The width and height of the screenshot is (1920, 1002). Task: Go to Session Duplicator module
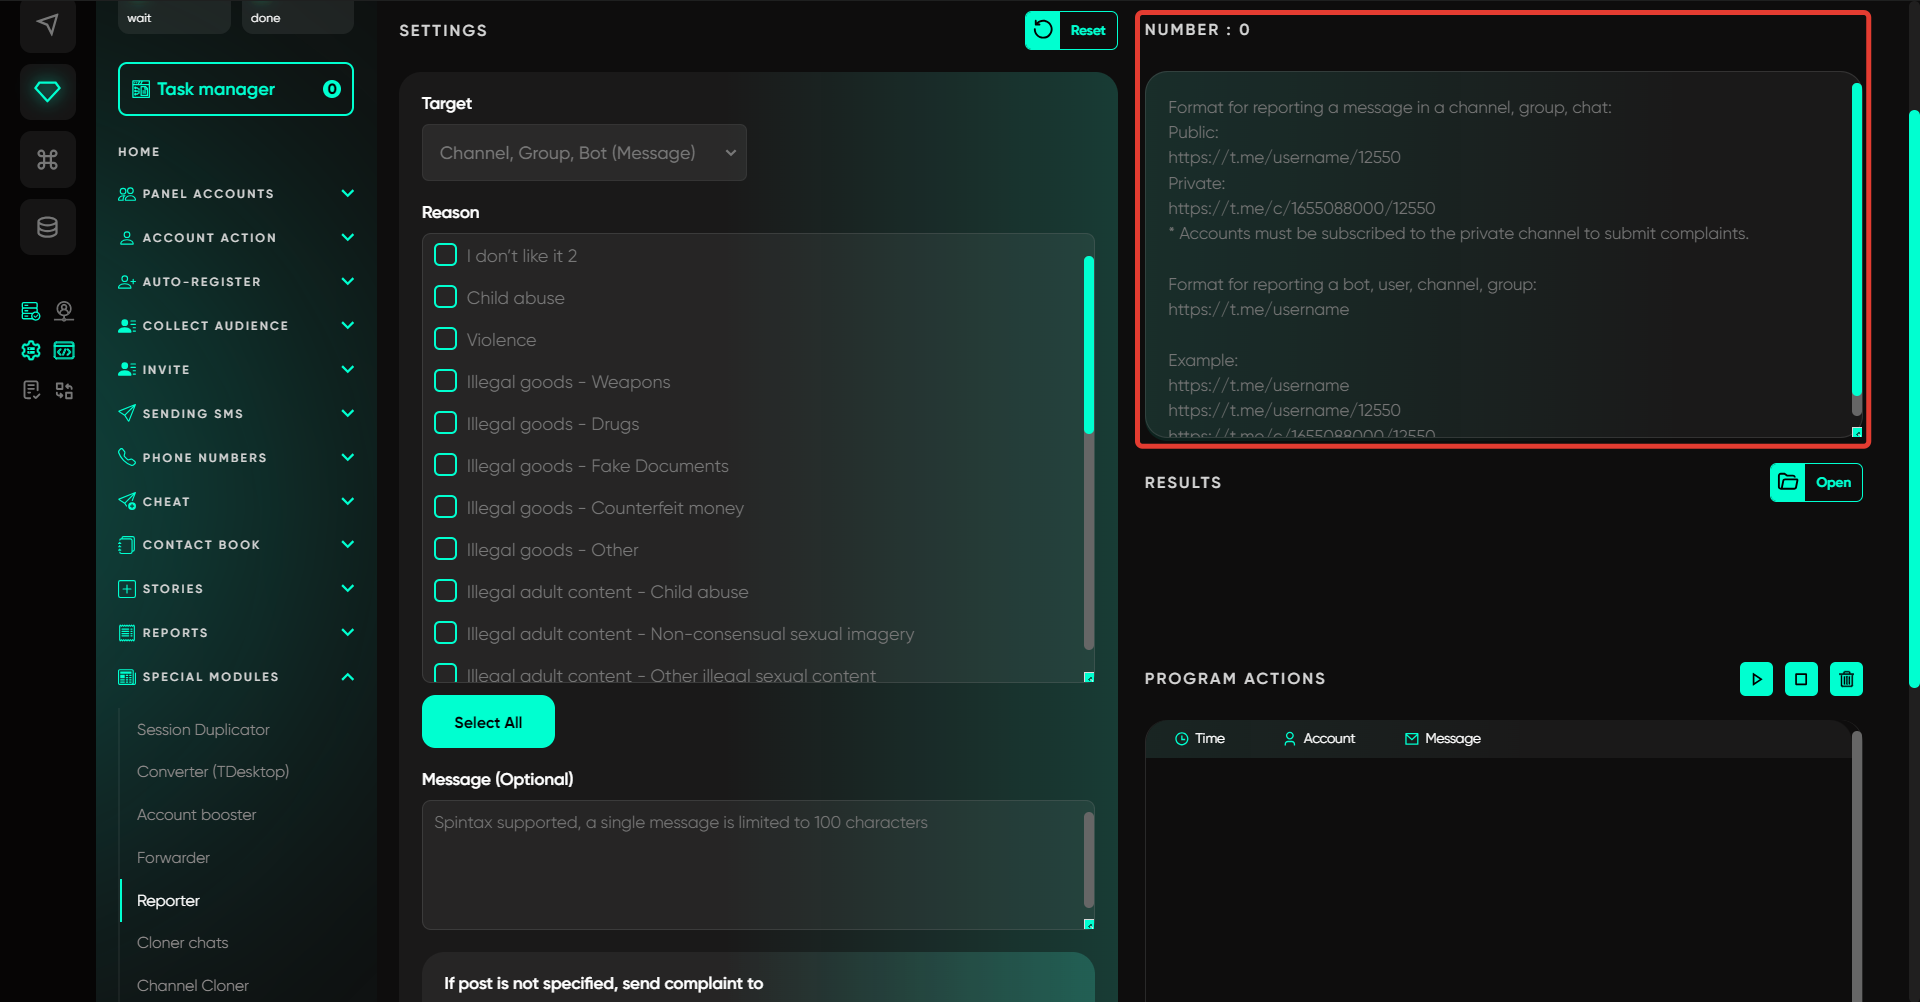point(203,730)
